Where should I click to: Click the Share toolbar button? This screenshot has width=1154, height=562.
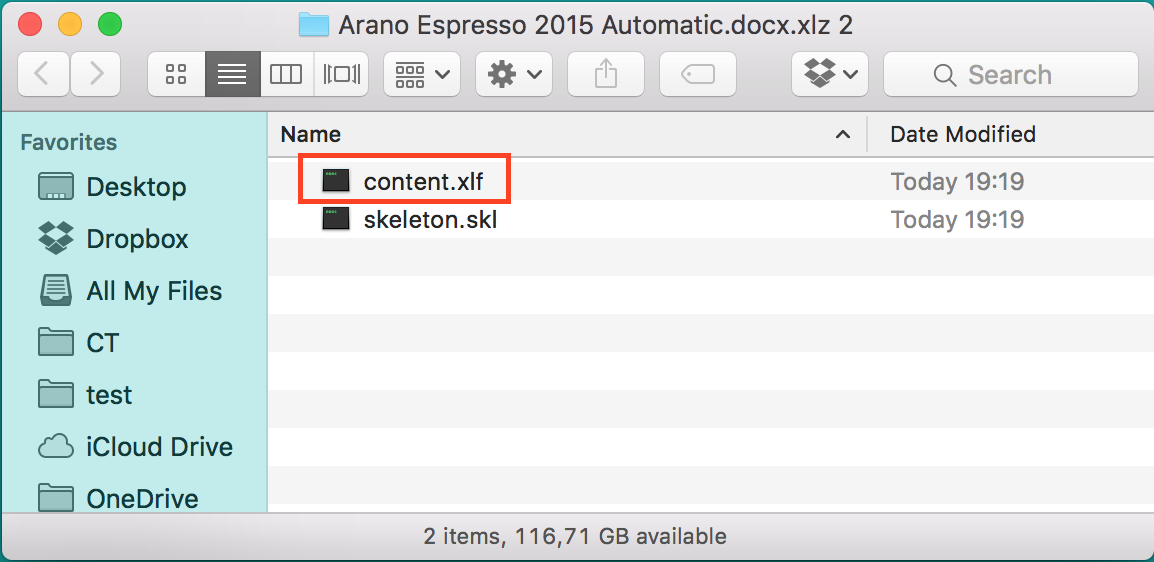pyautogui.click(x=604, y=74)
